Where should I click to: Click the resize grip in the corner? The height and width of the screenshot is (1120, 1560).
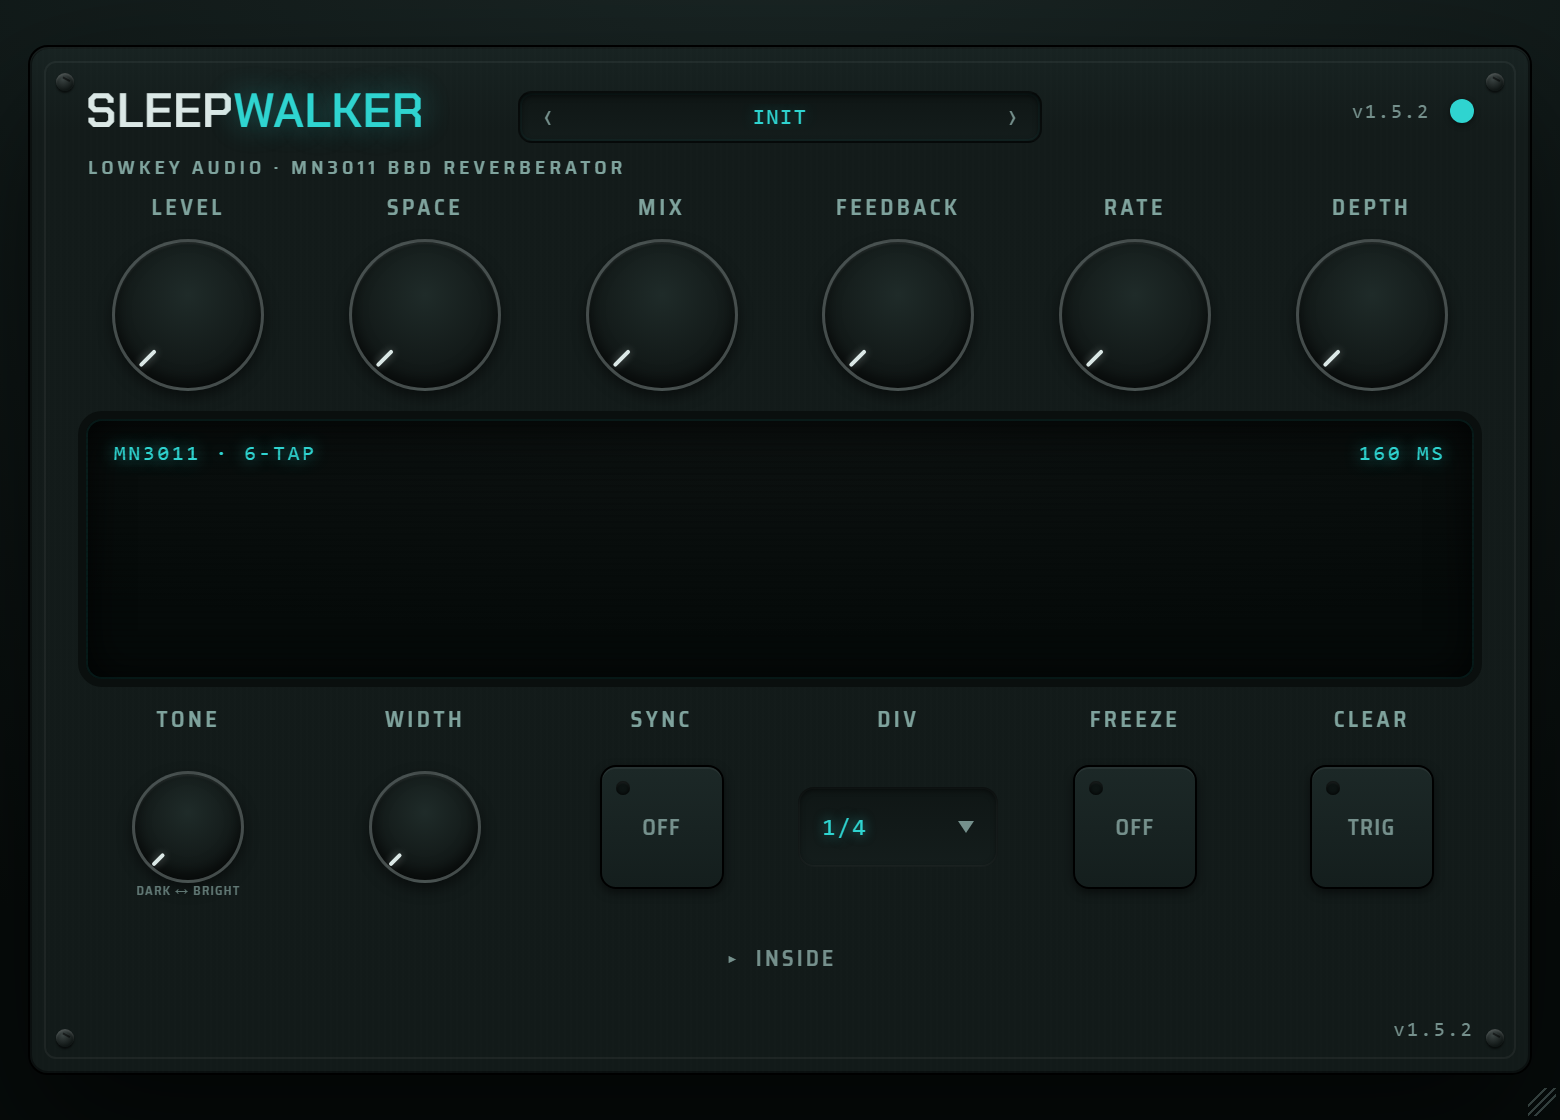click(1542, 1102)
